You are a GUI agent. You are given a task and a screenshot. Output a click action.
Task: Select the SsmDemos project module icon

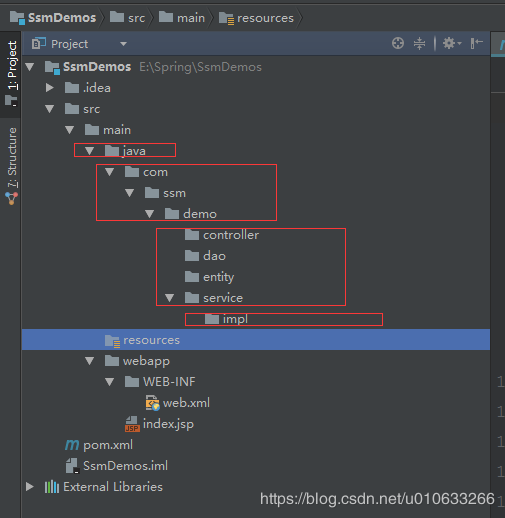(x=52, y=68)
